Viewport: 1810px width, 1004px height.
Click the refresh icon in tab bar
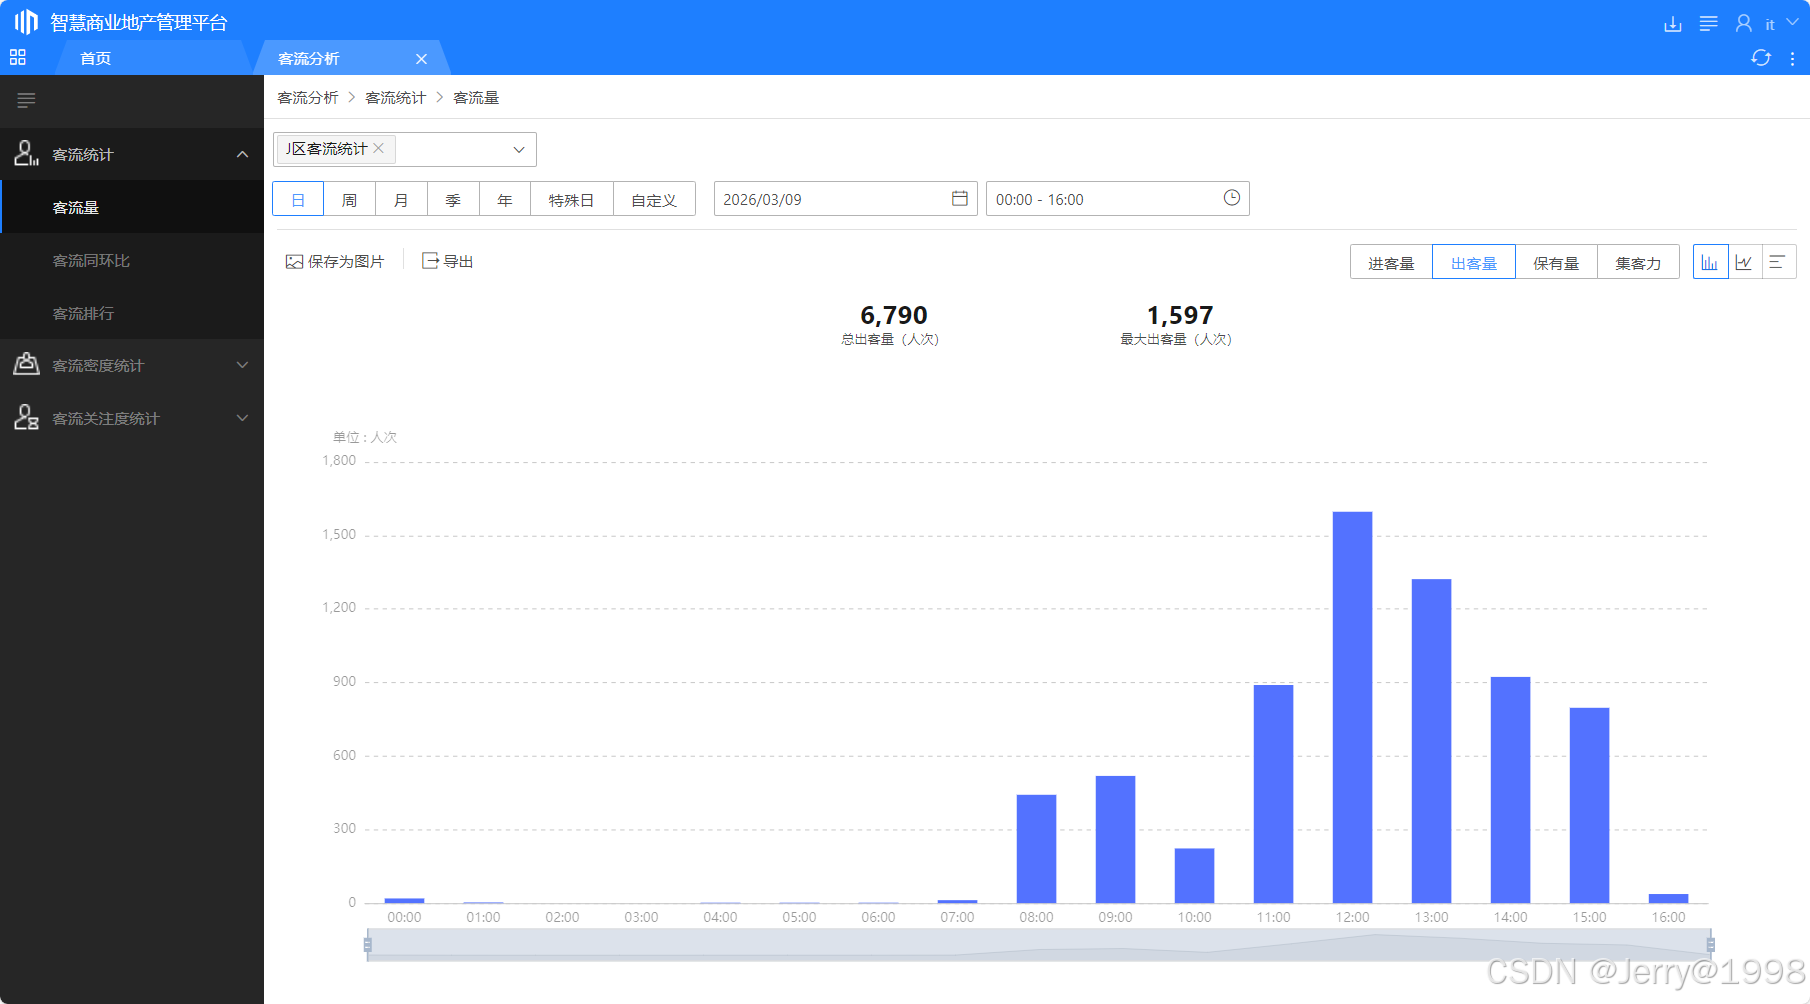(x=1761, y=58)
